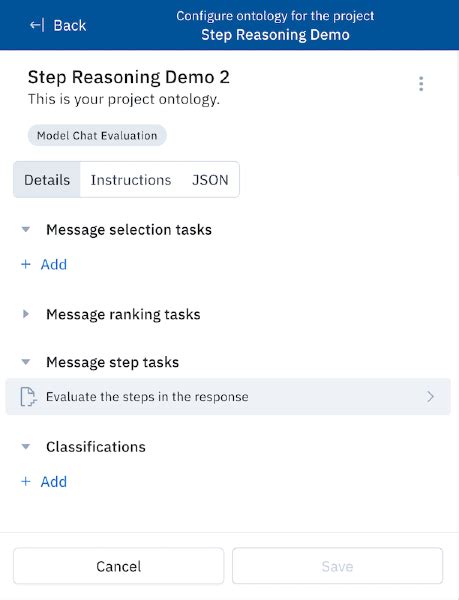Click the document icon beside Evaluate steps
Image resolution: width=459 pixels, height=600 pixels.
click(28, 396)
